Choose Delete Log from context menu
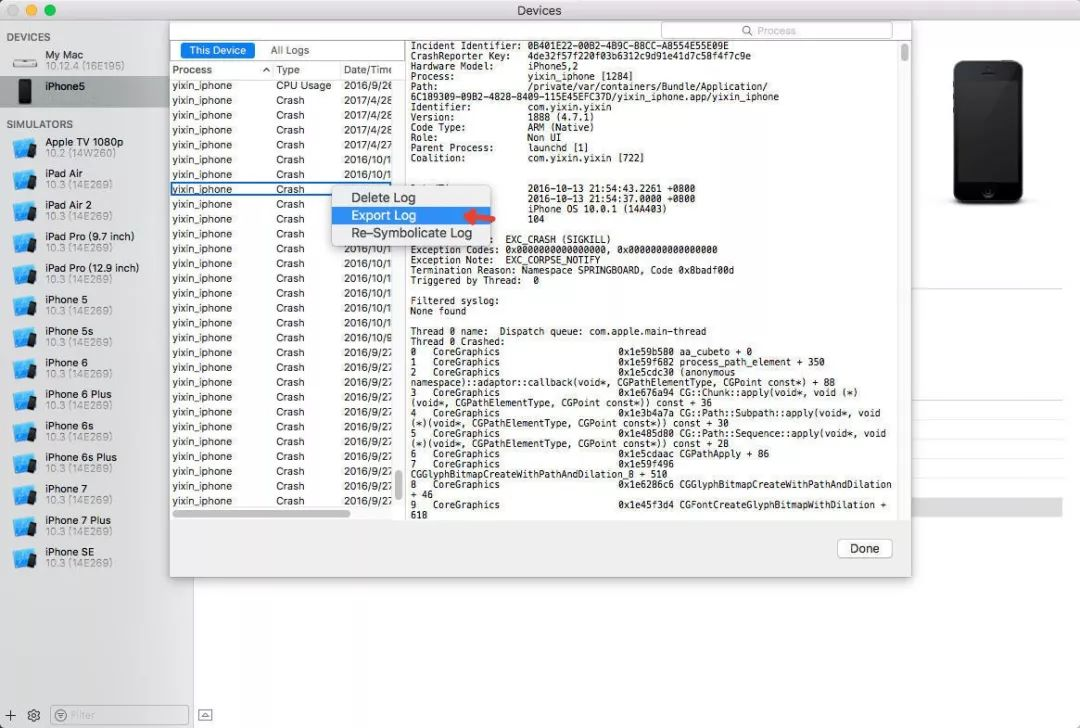The height and width of the screenshot is (728, 1080). click(411, 198)
